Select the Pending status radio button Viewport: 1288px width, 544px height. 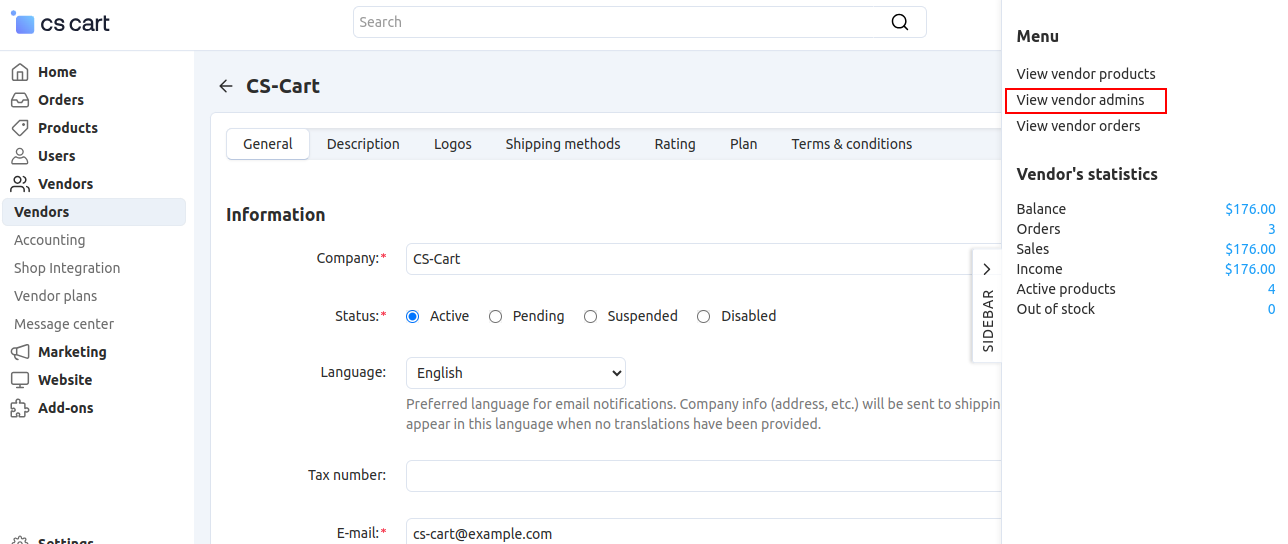496,316
